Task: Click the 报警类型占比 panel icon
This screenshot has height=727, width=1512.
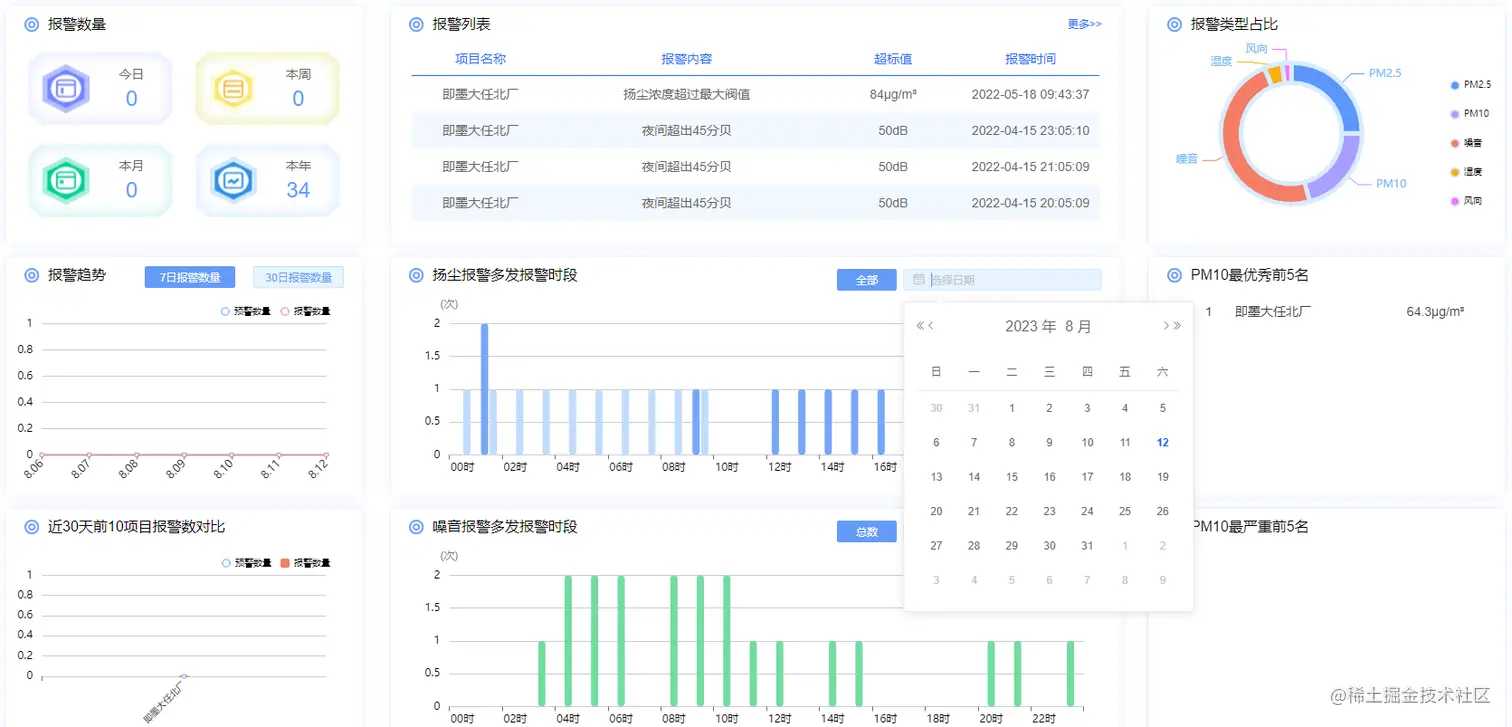Action: [1173, 23]
